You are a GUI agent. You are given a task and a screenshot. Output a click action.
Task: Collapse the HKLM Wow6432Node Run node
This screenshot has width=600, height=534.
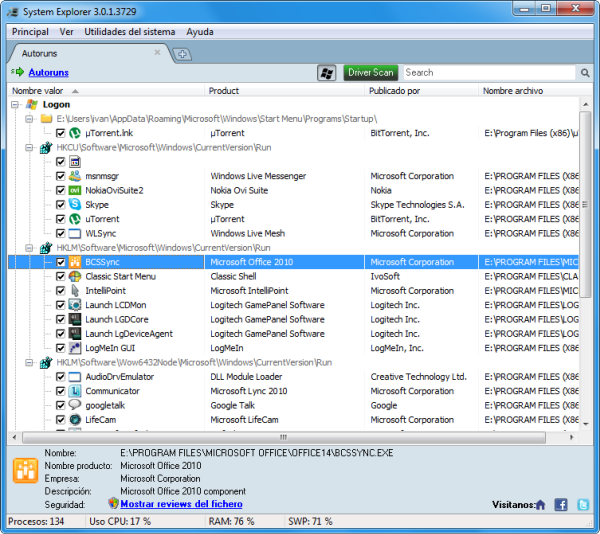29,362
